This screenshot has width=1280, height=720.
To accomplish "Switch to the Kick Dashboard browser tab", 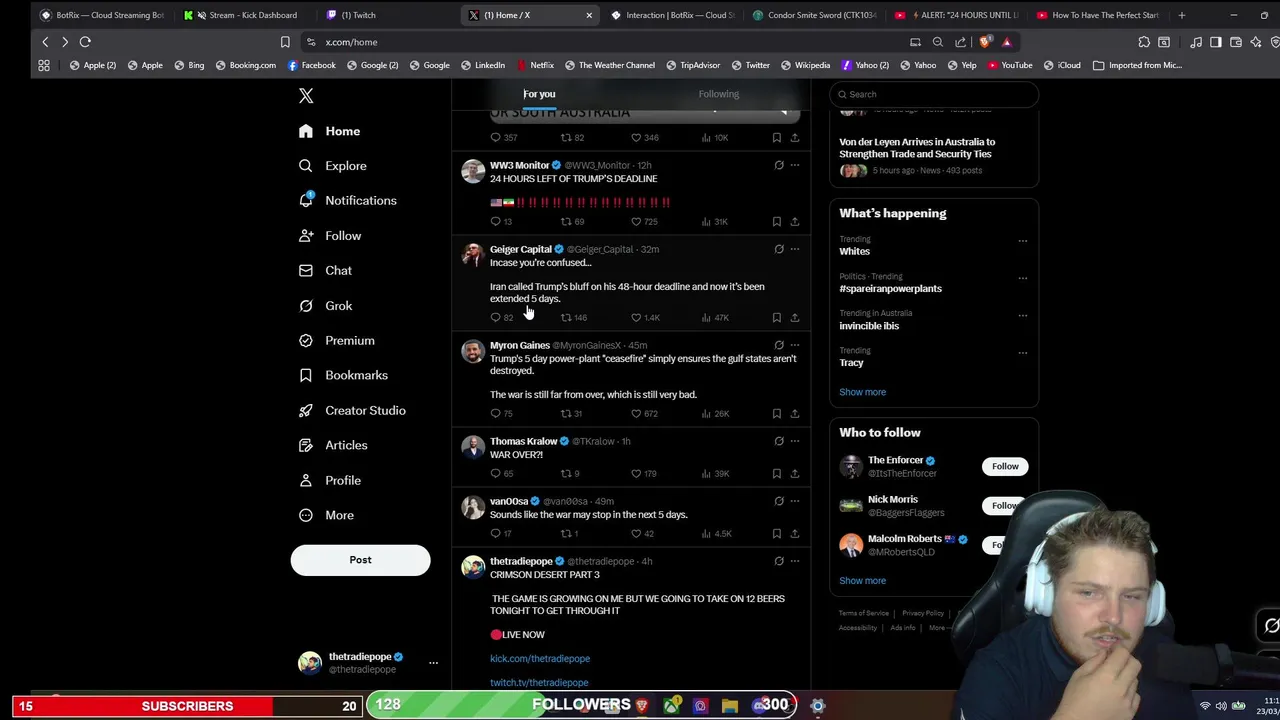I will pos(243,15).
